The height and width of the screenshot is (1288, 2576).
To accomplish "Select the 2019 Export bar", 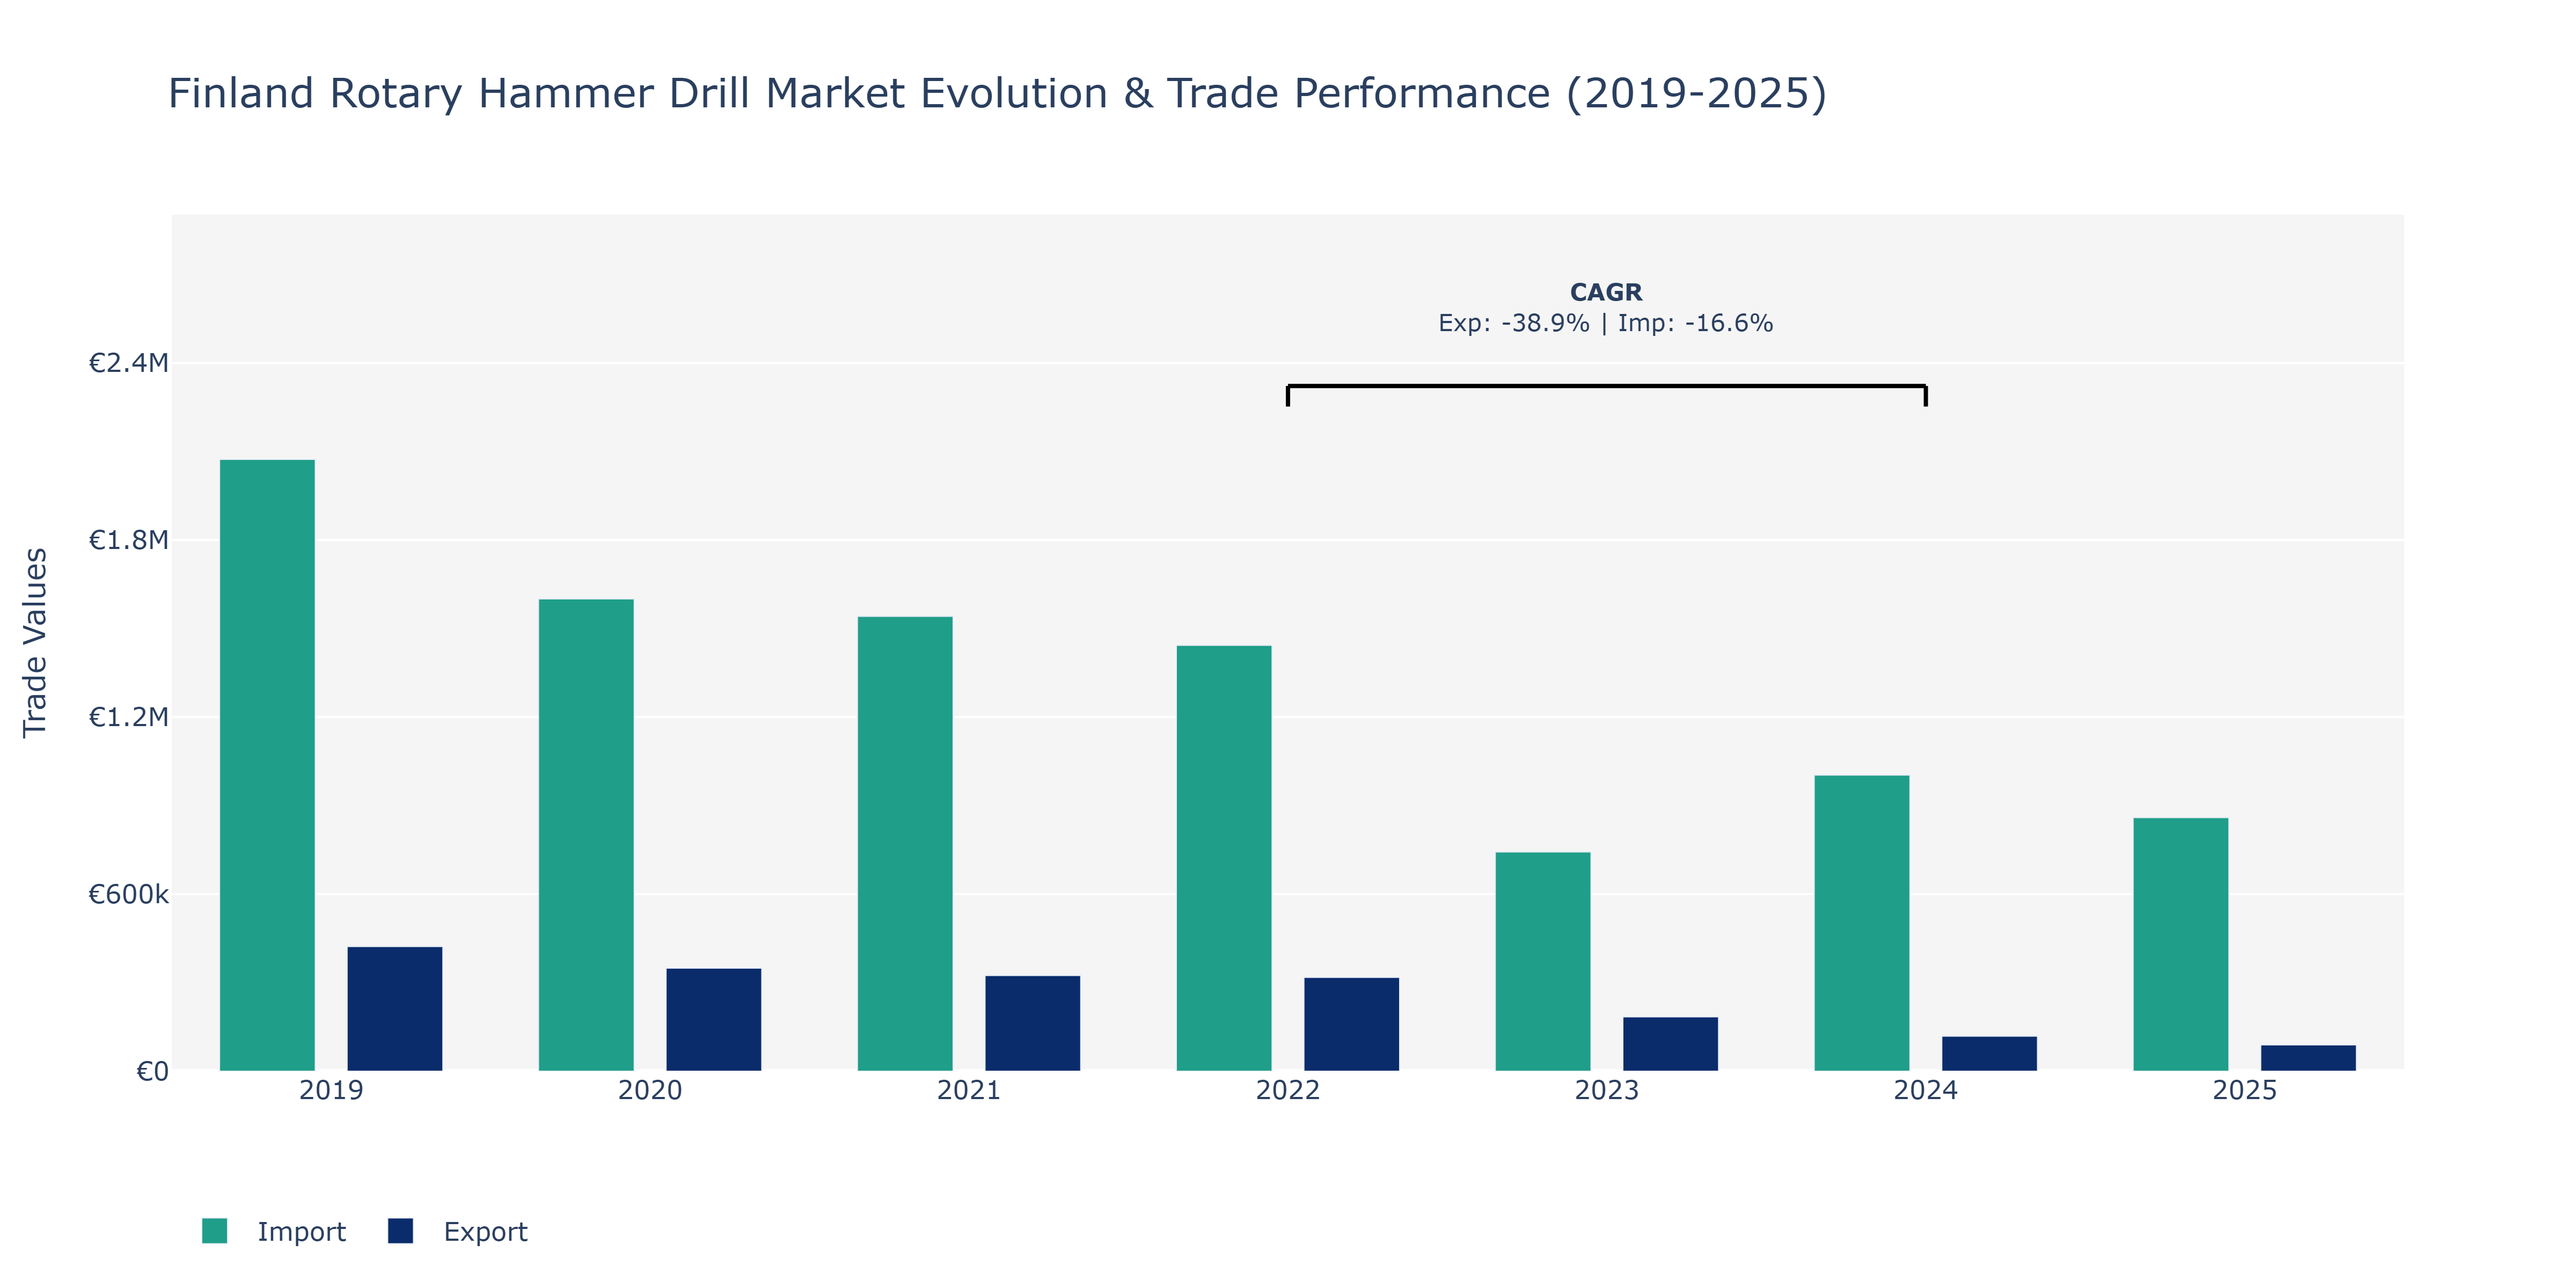I will coord(395,1009).
